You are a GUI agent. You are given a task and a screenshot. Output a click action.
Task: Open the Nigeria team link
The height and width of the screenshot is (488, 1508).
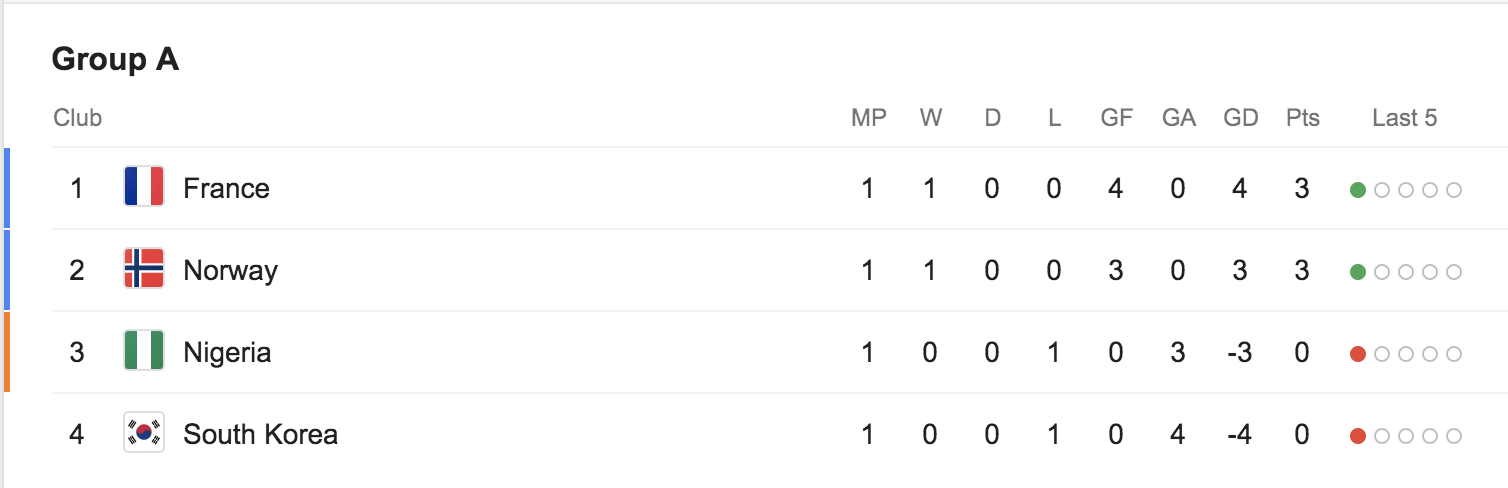point(227,353)
